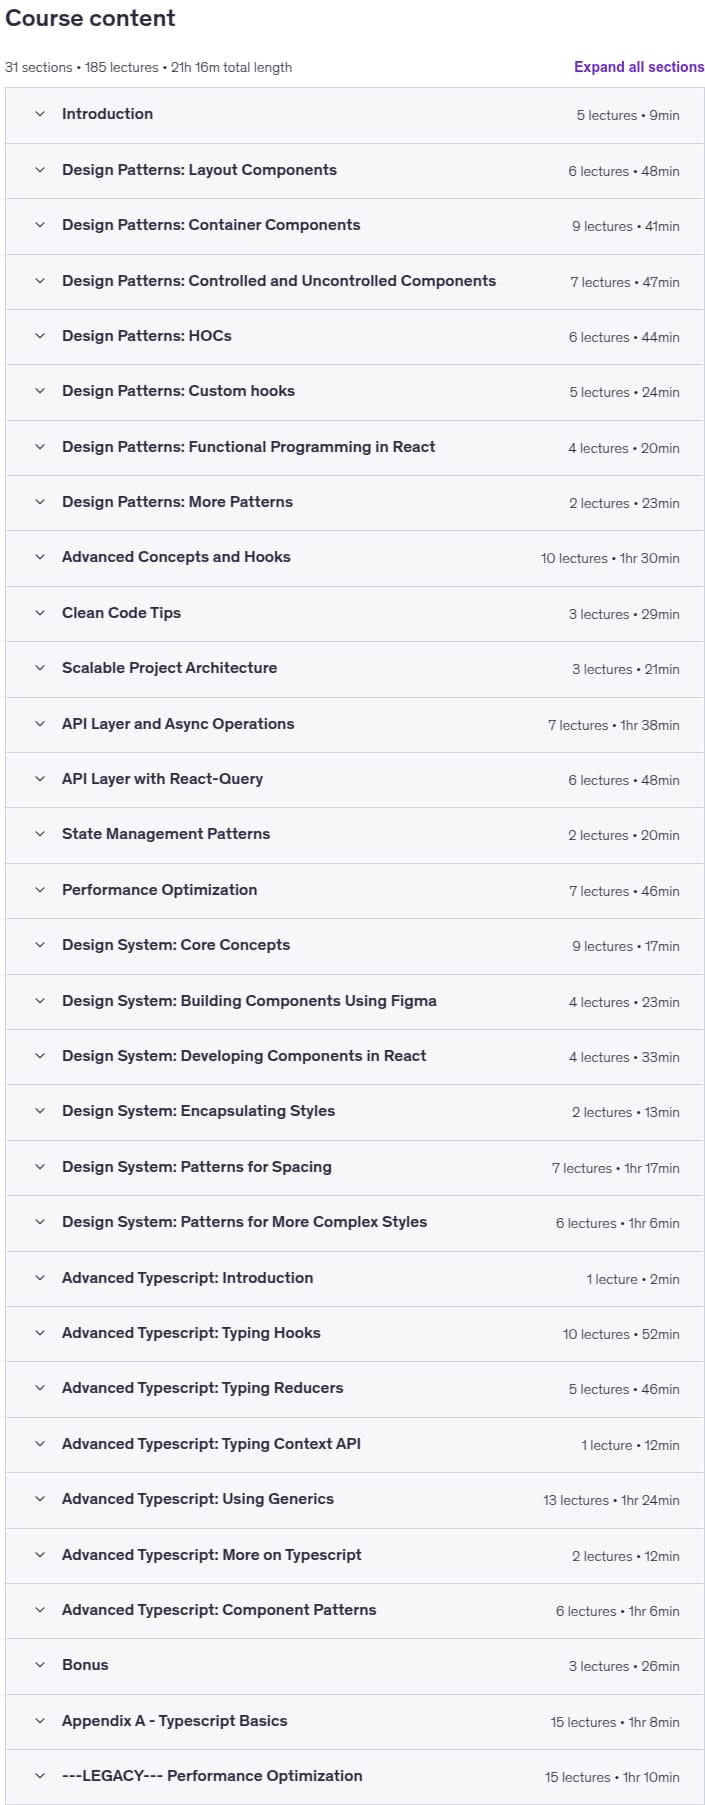
Task: Click chevron beside Advanced Typescript: Typing Hooks
Action: click(40, 1333)
